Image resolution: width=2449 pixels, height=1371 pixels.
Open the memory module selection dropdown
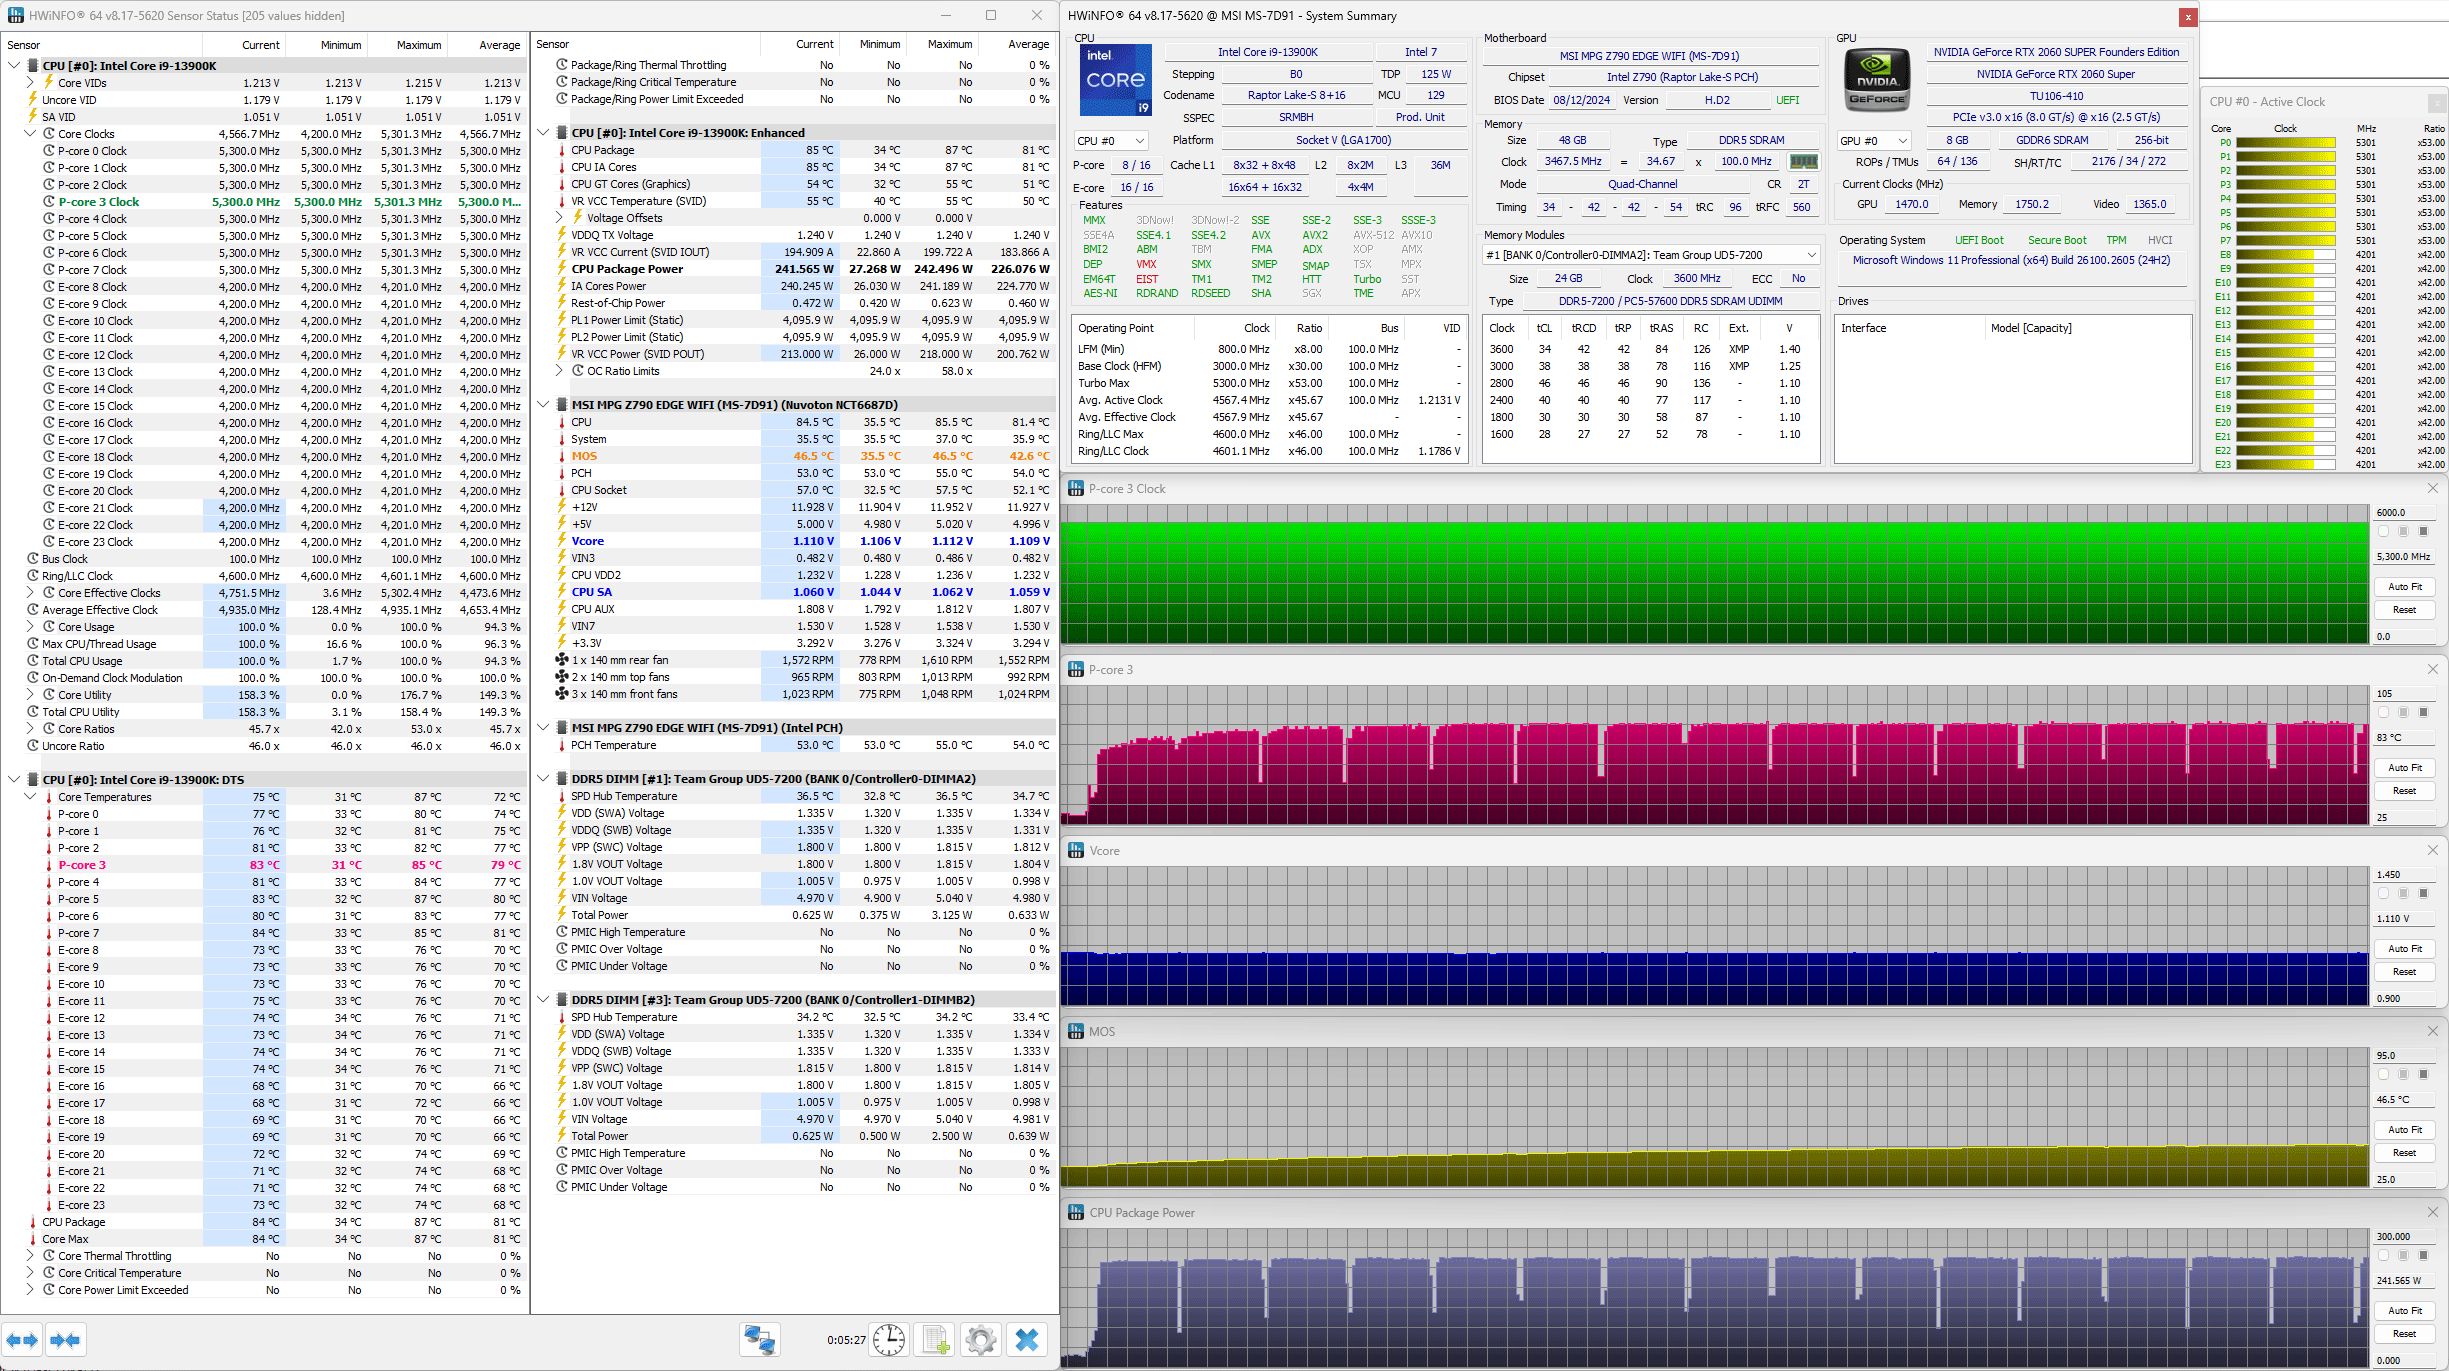pos(1650,255)
